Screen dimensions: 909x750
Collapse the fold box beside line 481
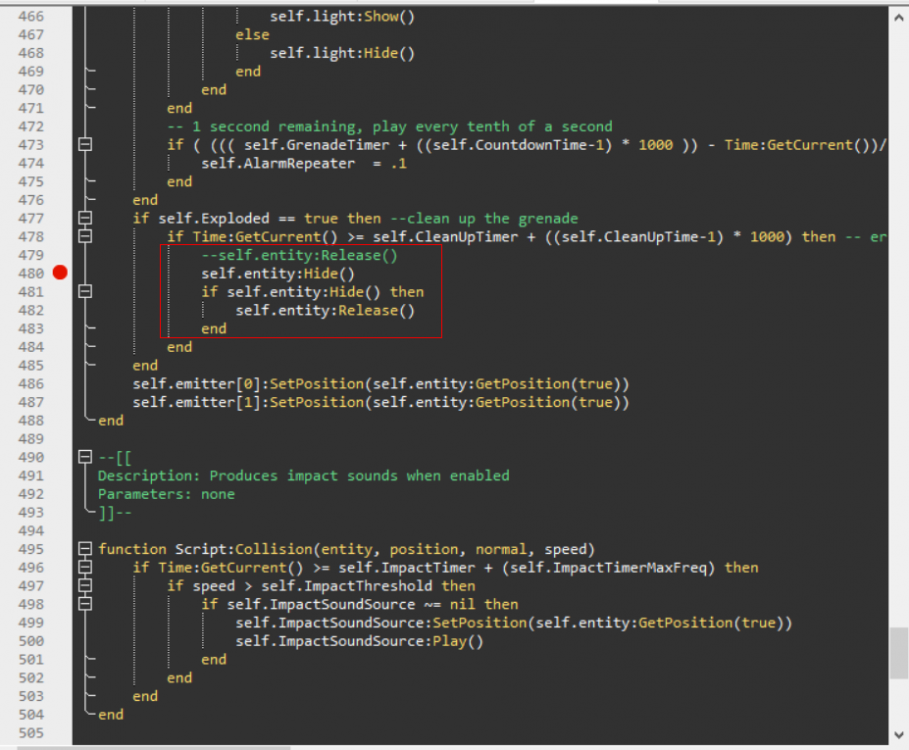click(x=85, y=292)
